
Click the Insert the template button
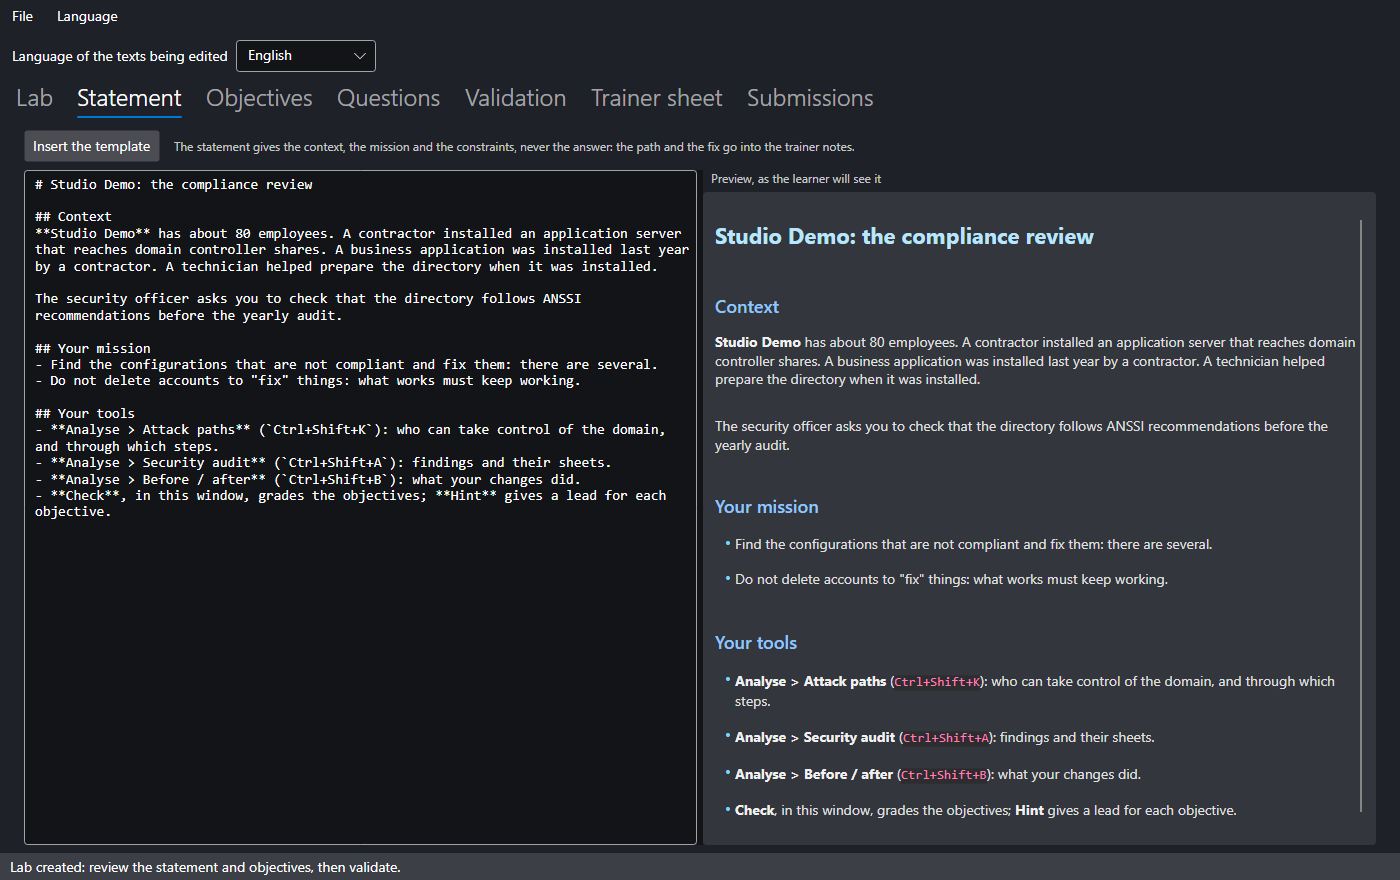click(x=91, y=146)
